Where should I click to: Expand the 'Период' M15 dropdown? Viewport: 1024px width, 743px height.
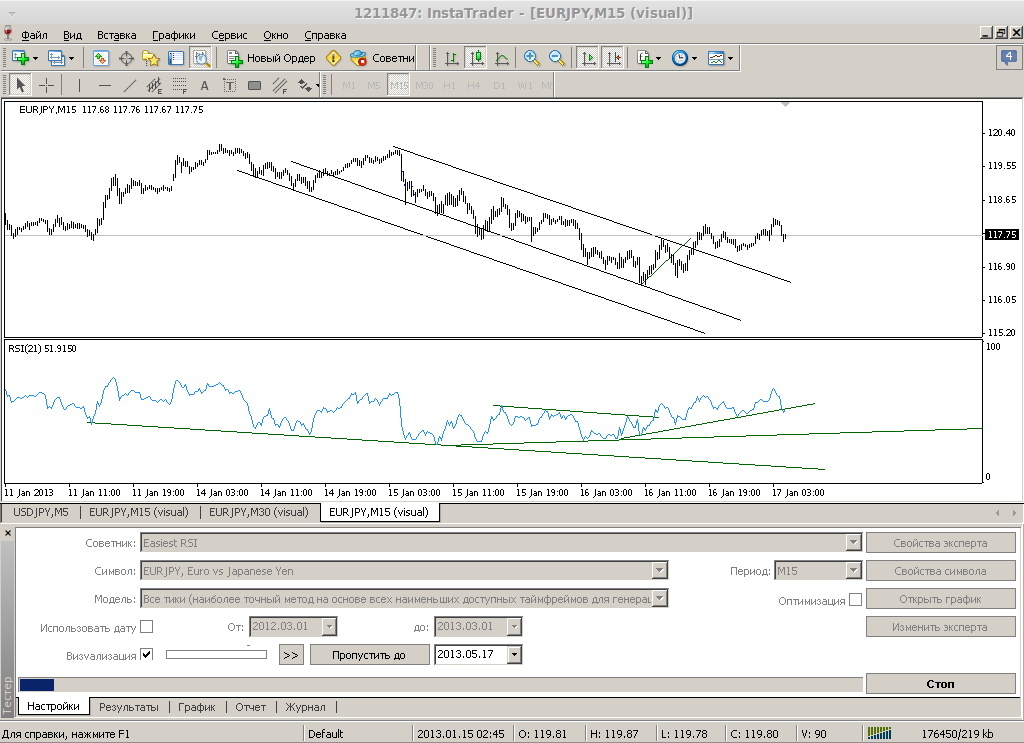point(853,571)
